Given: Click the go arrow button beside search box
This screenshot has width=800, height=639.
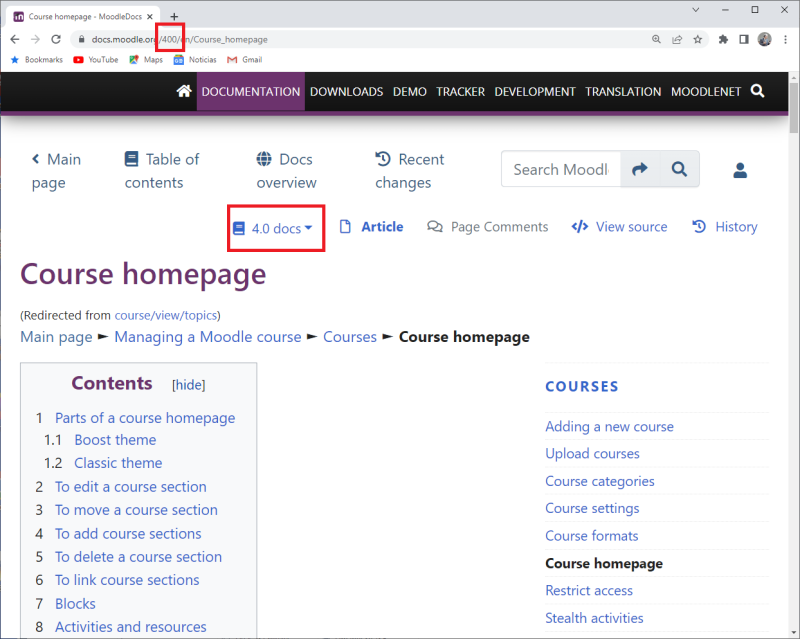Looking at the screenshot, I should point(640,169).
